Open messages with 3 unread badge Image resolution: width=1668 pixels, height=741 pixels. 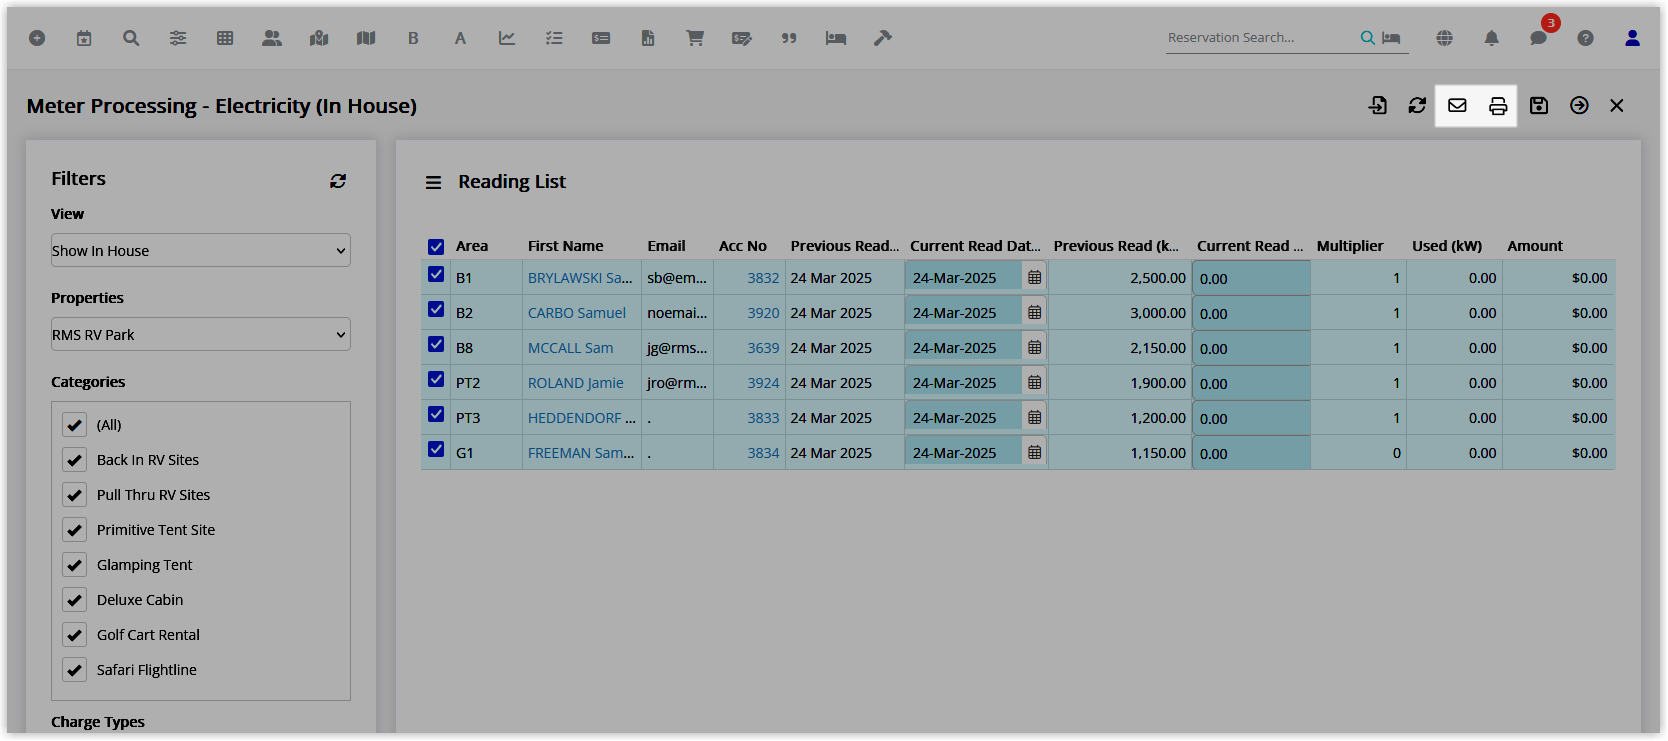(1539, 37)
